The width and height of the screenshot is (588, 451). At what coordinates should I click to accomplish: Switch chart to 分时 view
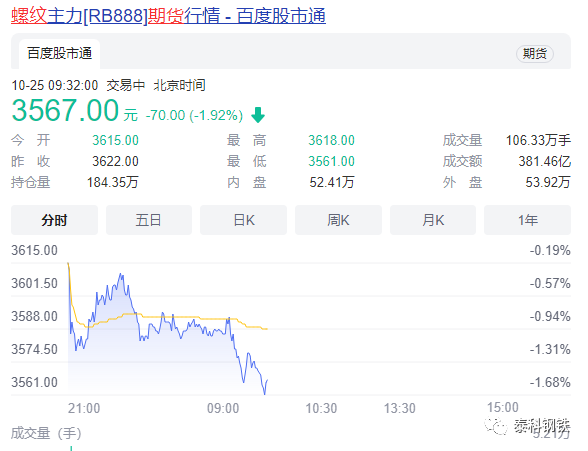(x=54, y=220)
